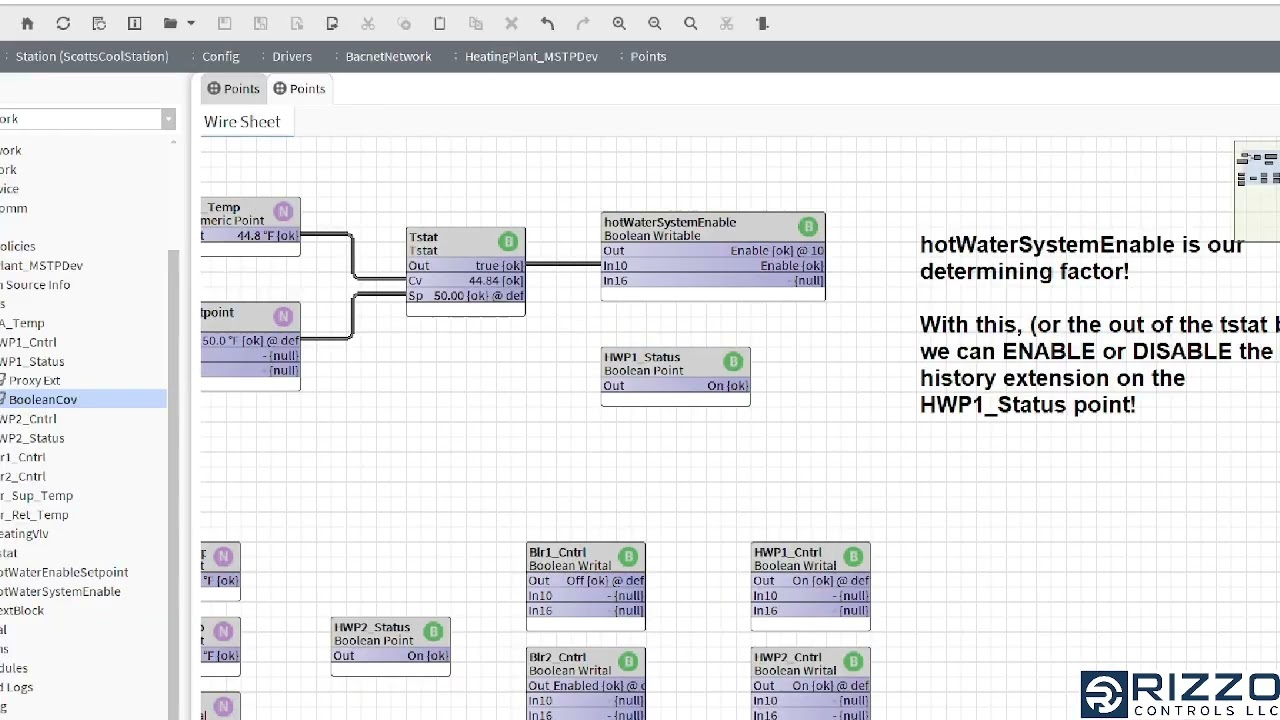The image size is (1280, 720).
Task: Open the HeatingPlant_MSTPDev breadcrumb
Action: pyautogui.click(x=531, y=56)
